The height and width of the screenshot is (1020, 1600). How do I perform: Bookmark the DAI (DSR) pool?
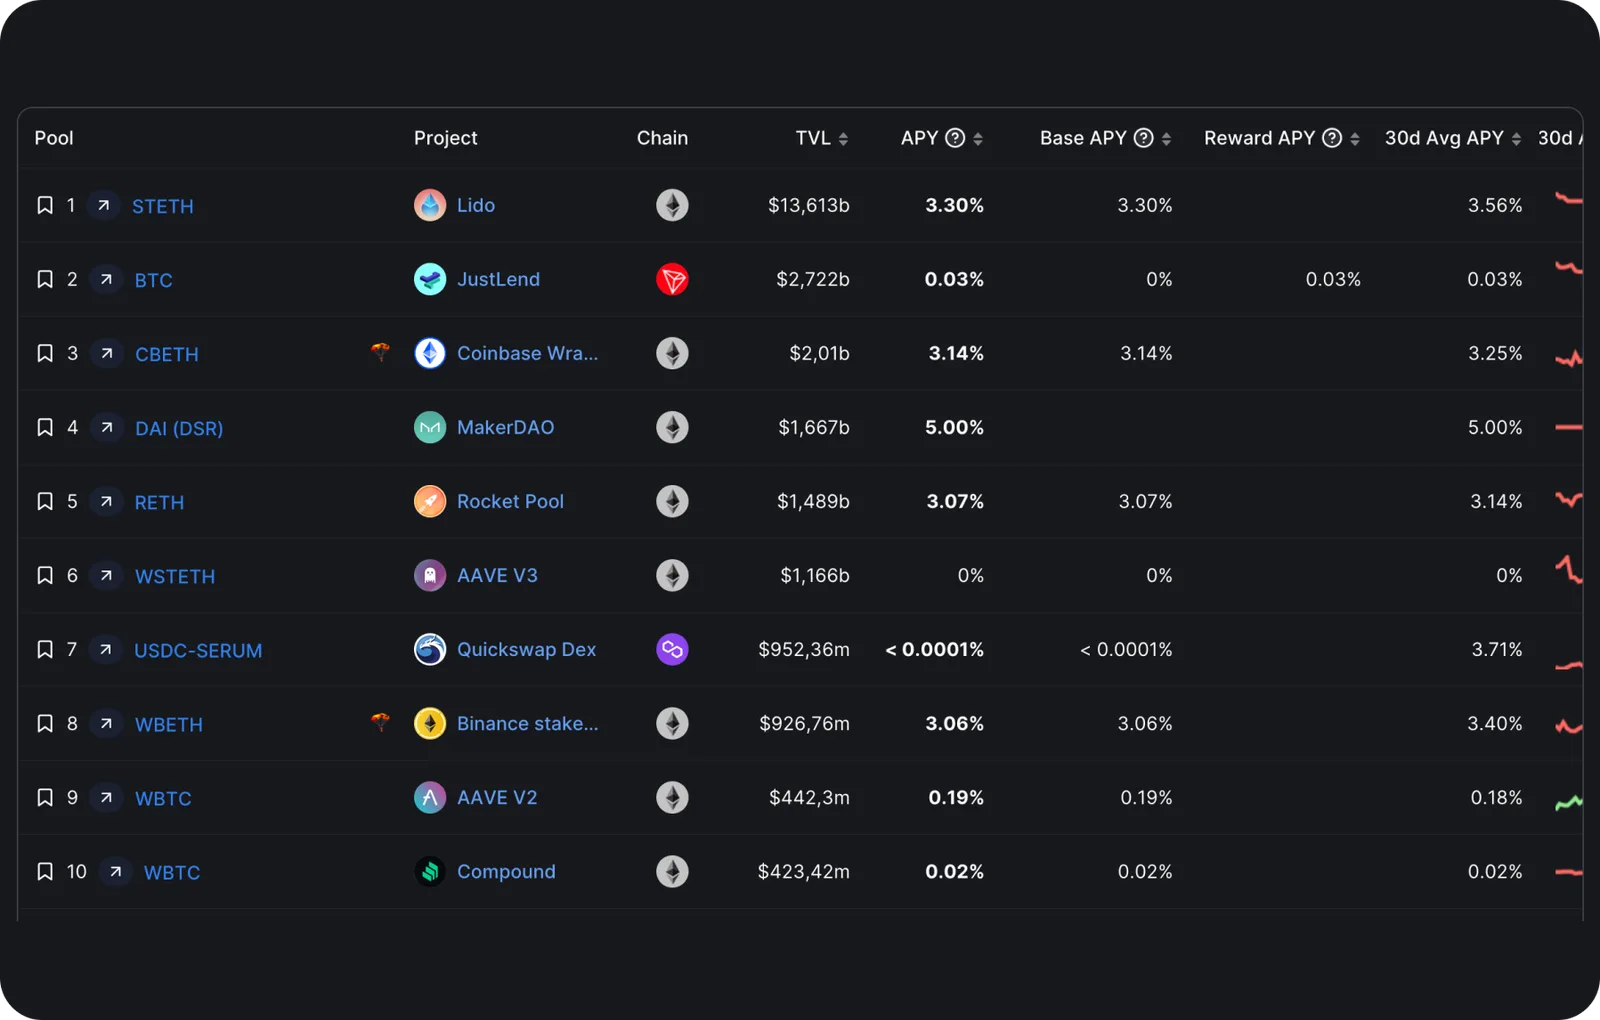(x=45, y=427)
